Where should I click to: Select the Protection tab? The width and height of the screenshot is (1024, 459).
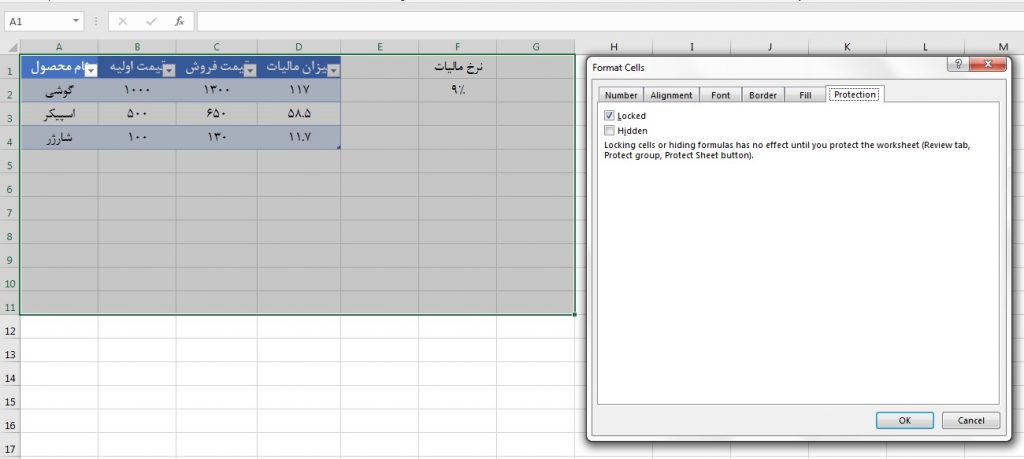[855, 95]
